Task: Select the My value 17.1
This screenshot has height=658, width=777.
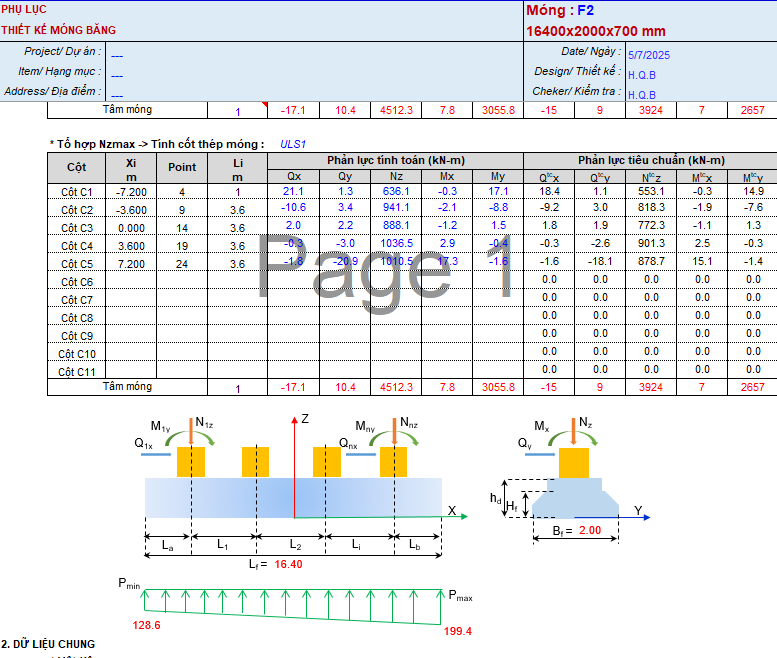Action: pyautogui.click(x=498, y=191)
